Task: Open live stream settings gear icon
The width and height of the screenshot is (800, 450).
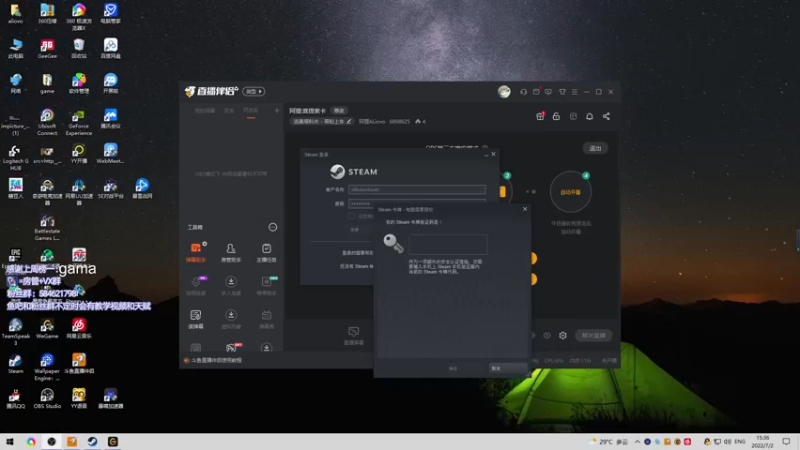Action: click(x=563, y=335)
